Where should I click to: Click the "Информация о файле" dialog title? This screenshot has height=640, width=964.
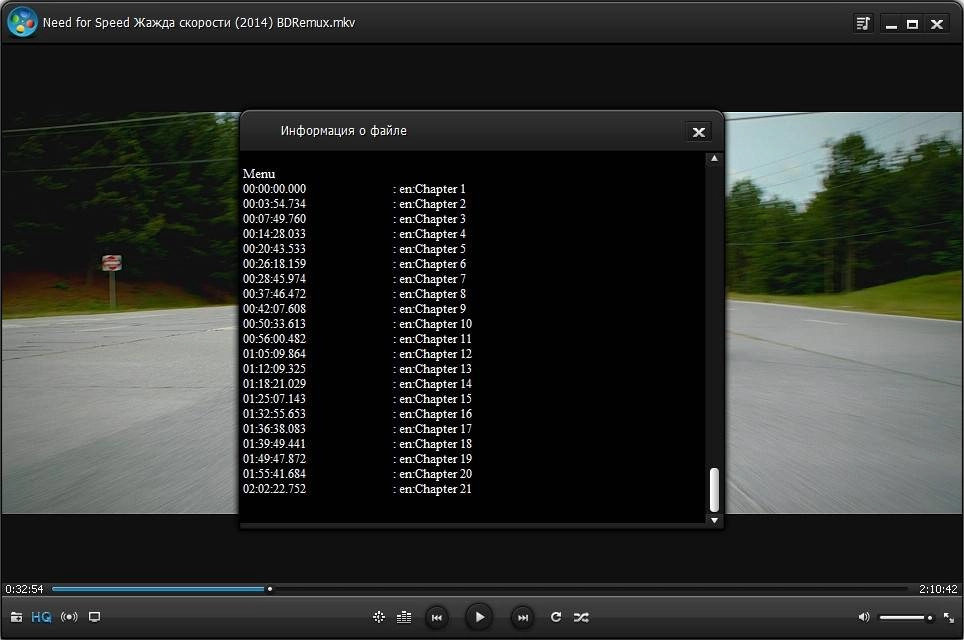[x=344, y=131]
